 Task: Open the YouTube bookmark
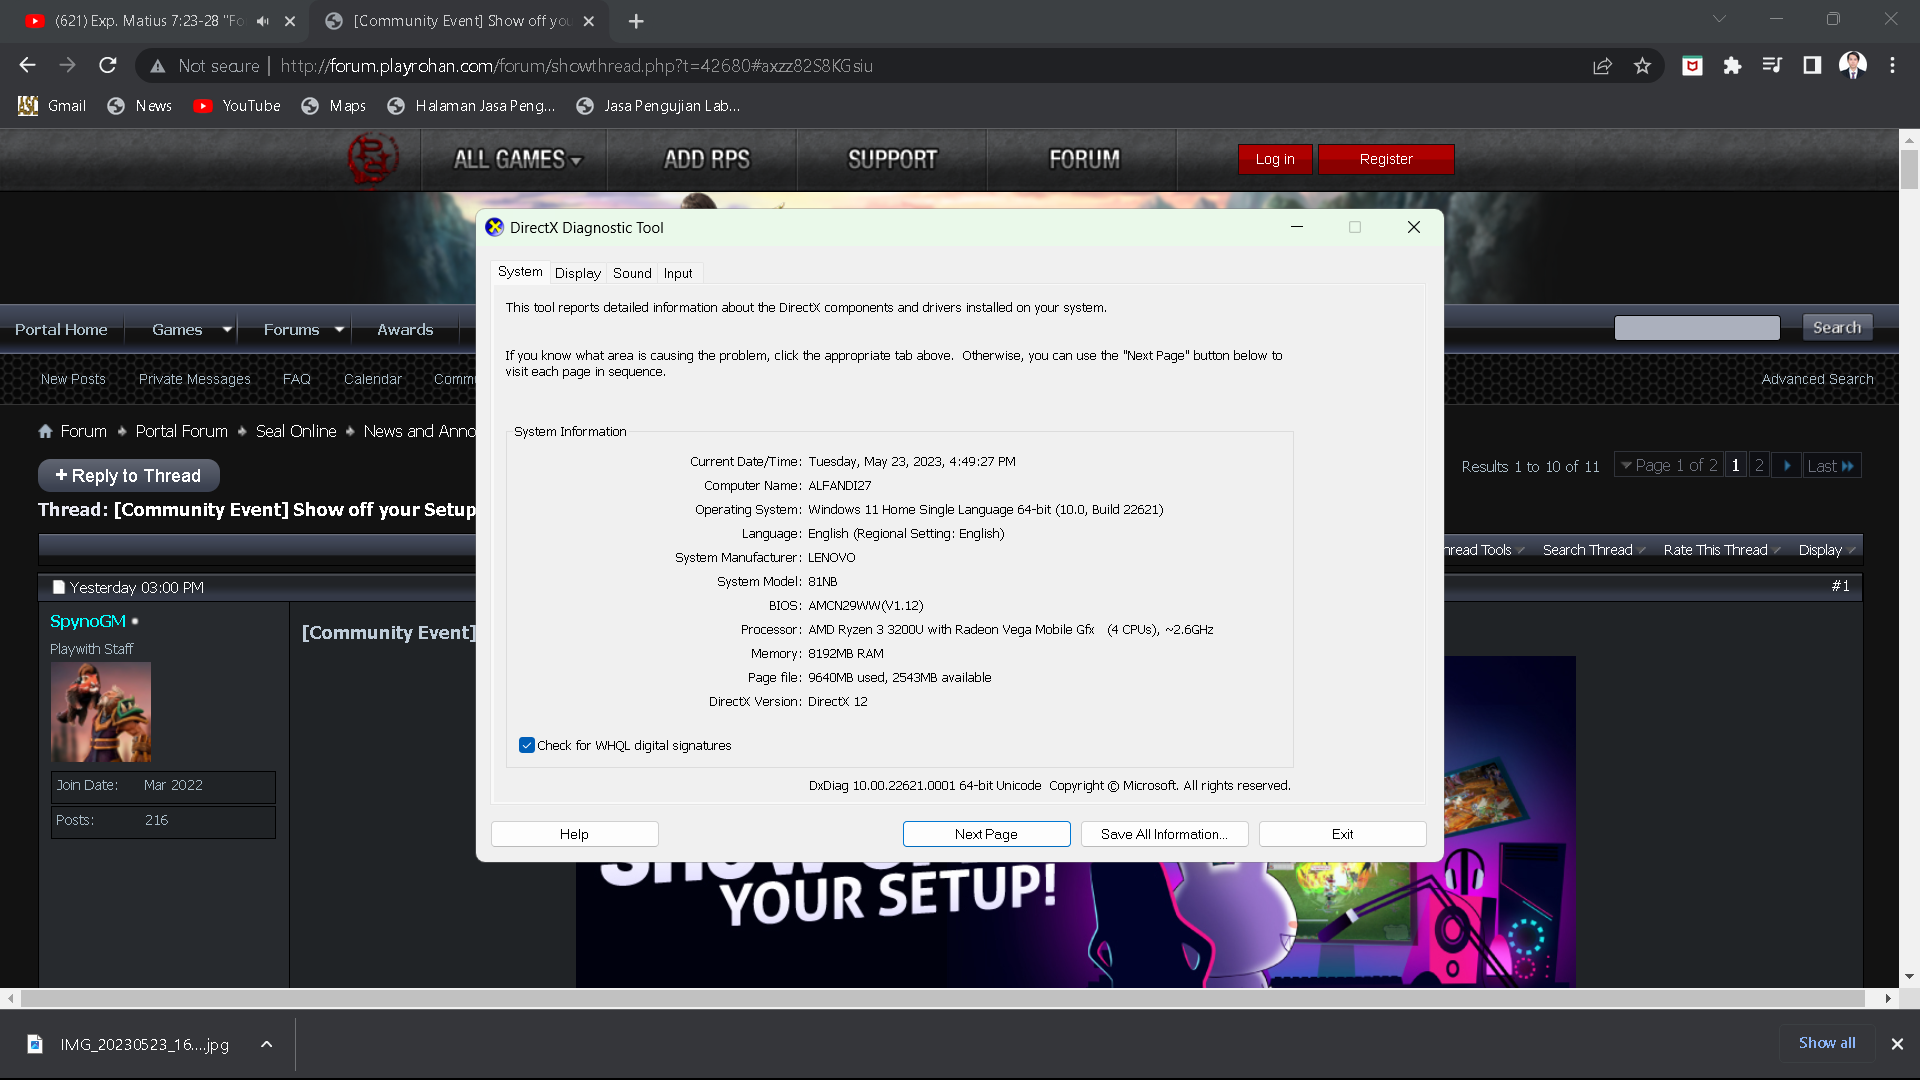point(237,106)
